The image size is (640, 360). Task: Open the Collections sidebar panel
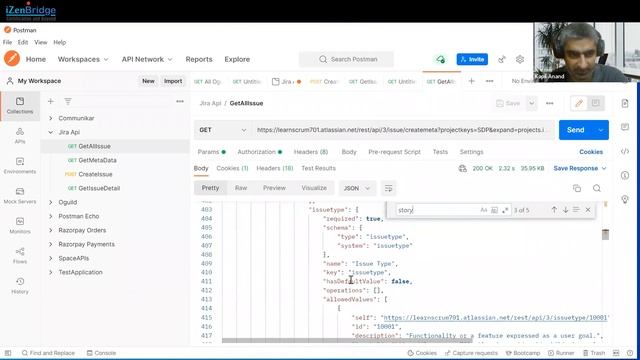tap(20, 106)
